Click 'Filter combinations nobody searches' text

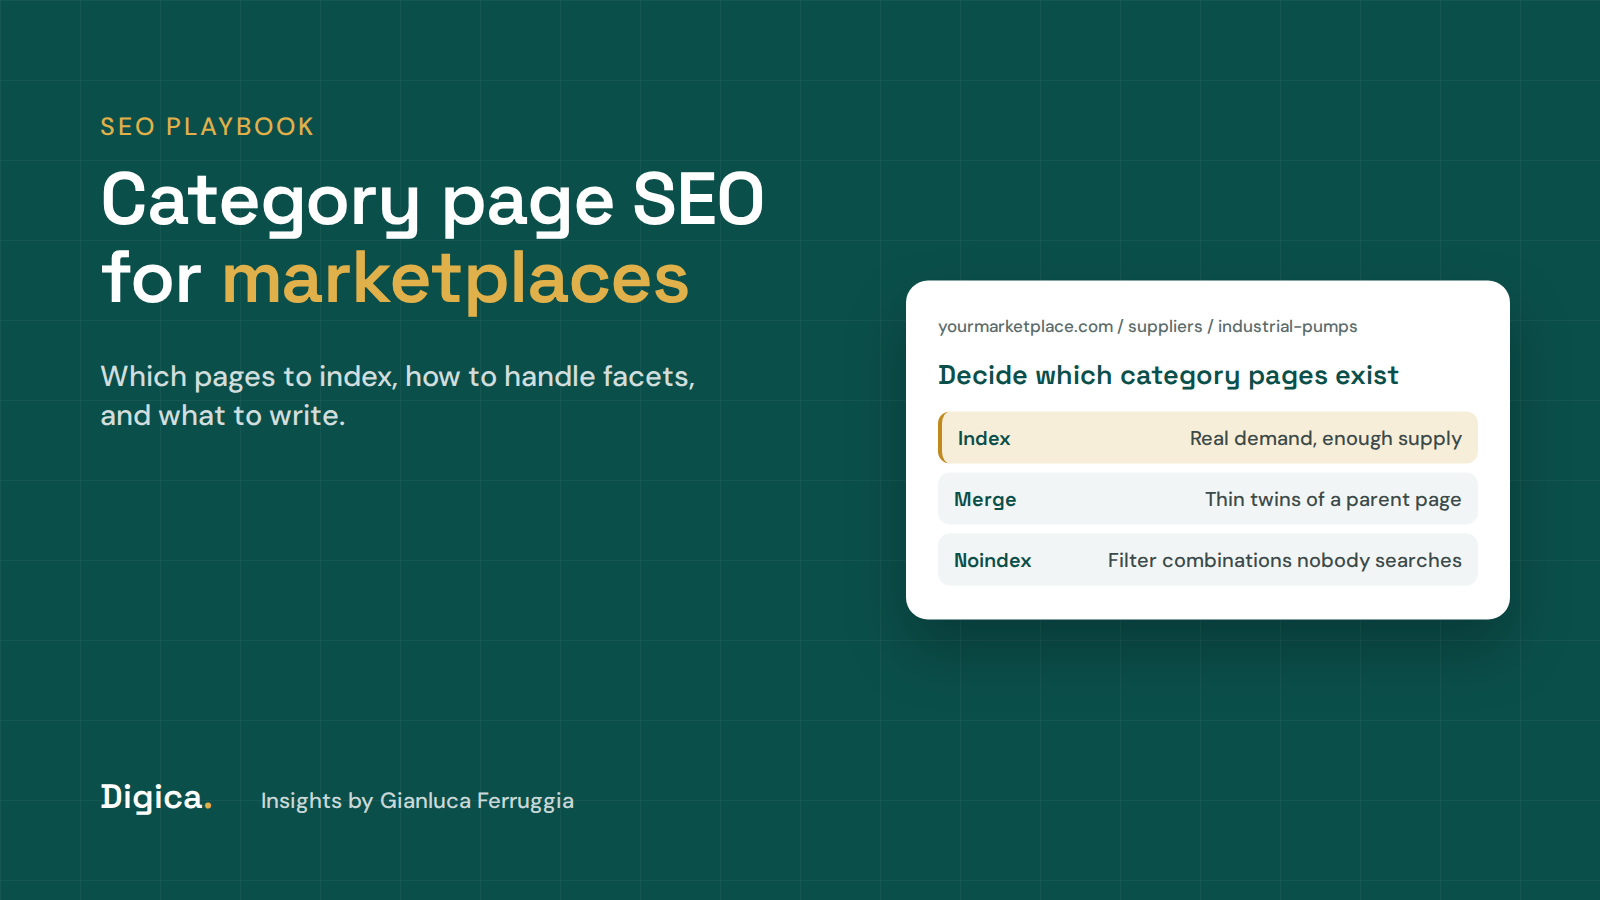1284,561
